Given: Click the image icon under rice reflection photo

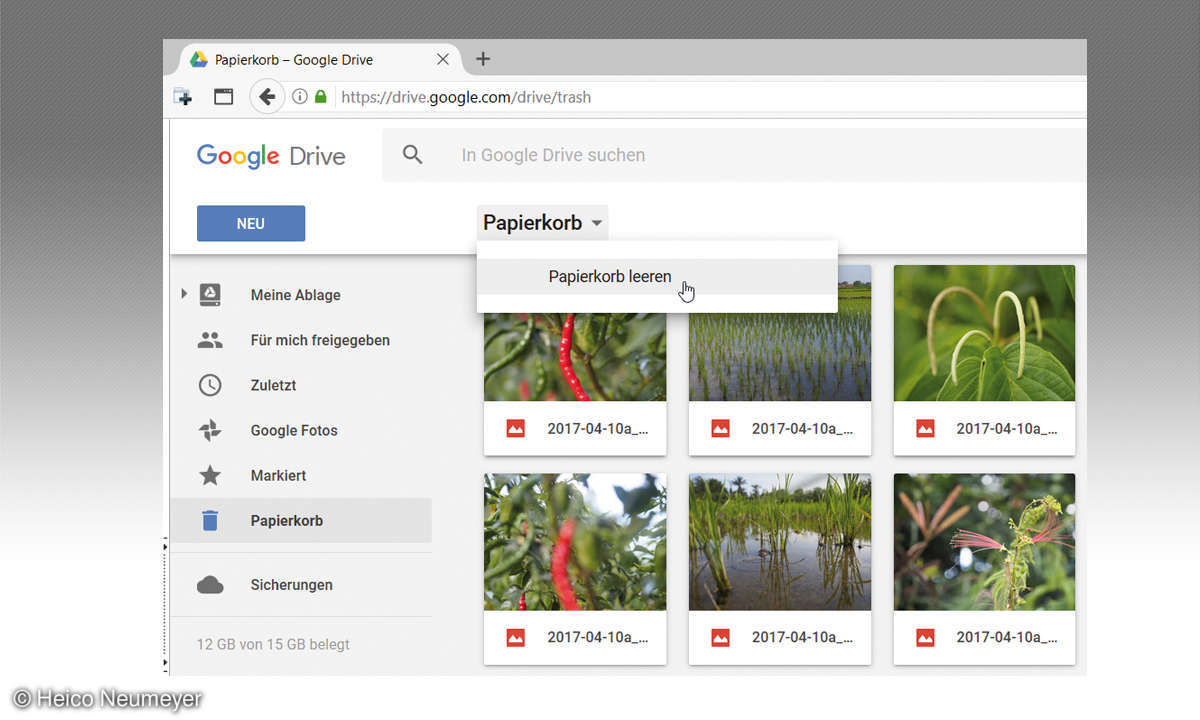Looking at the screenshot, I should 720,637.
